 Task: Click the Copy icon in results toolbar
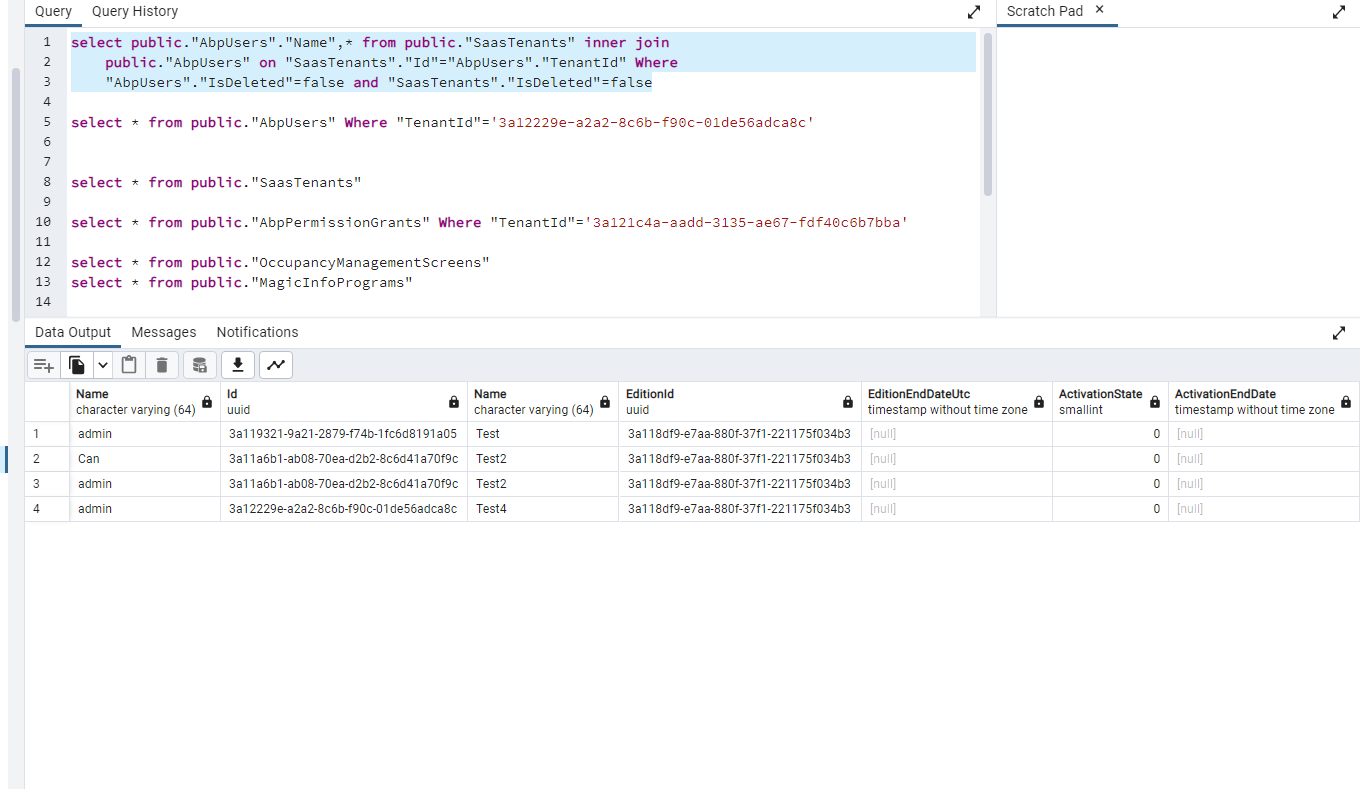click(77, 365)
